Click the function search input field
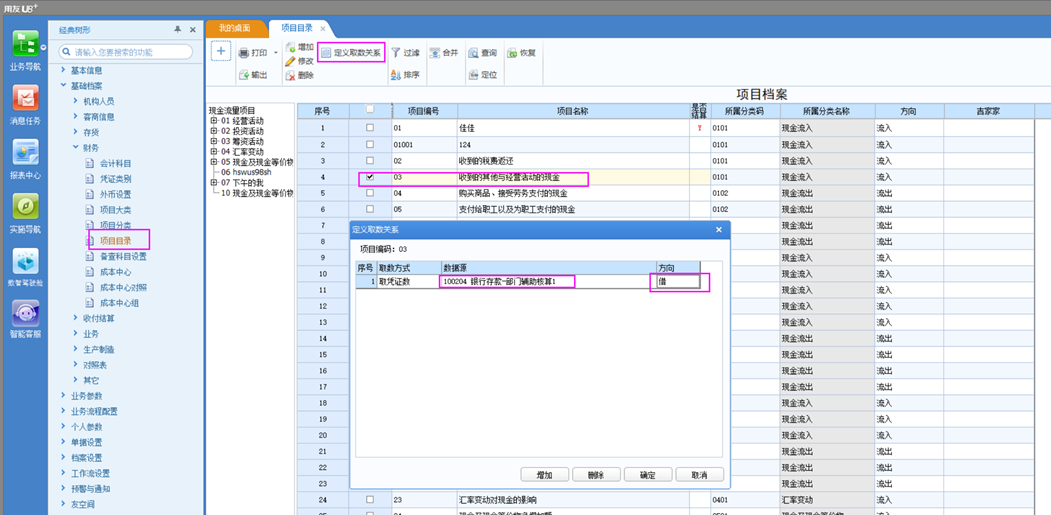This screenshot has height=515, width=1051. [x=126, y=52]
